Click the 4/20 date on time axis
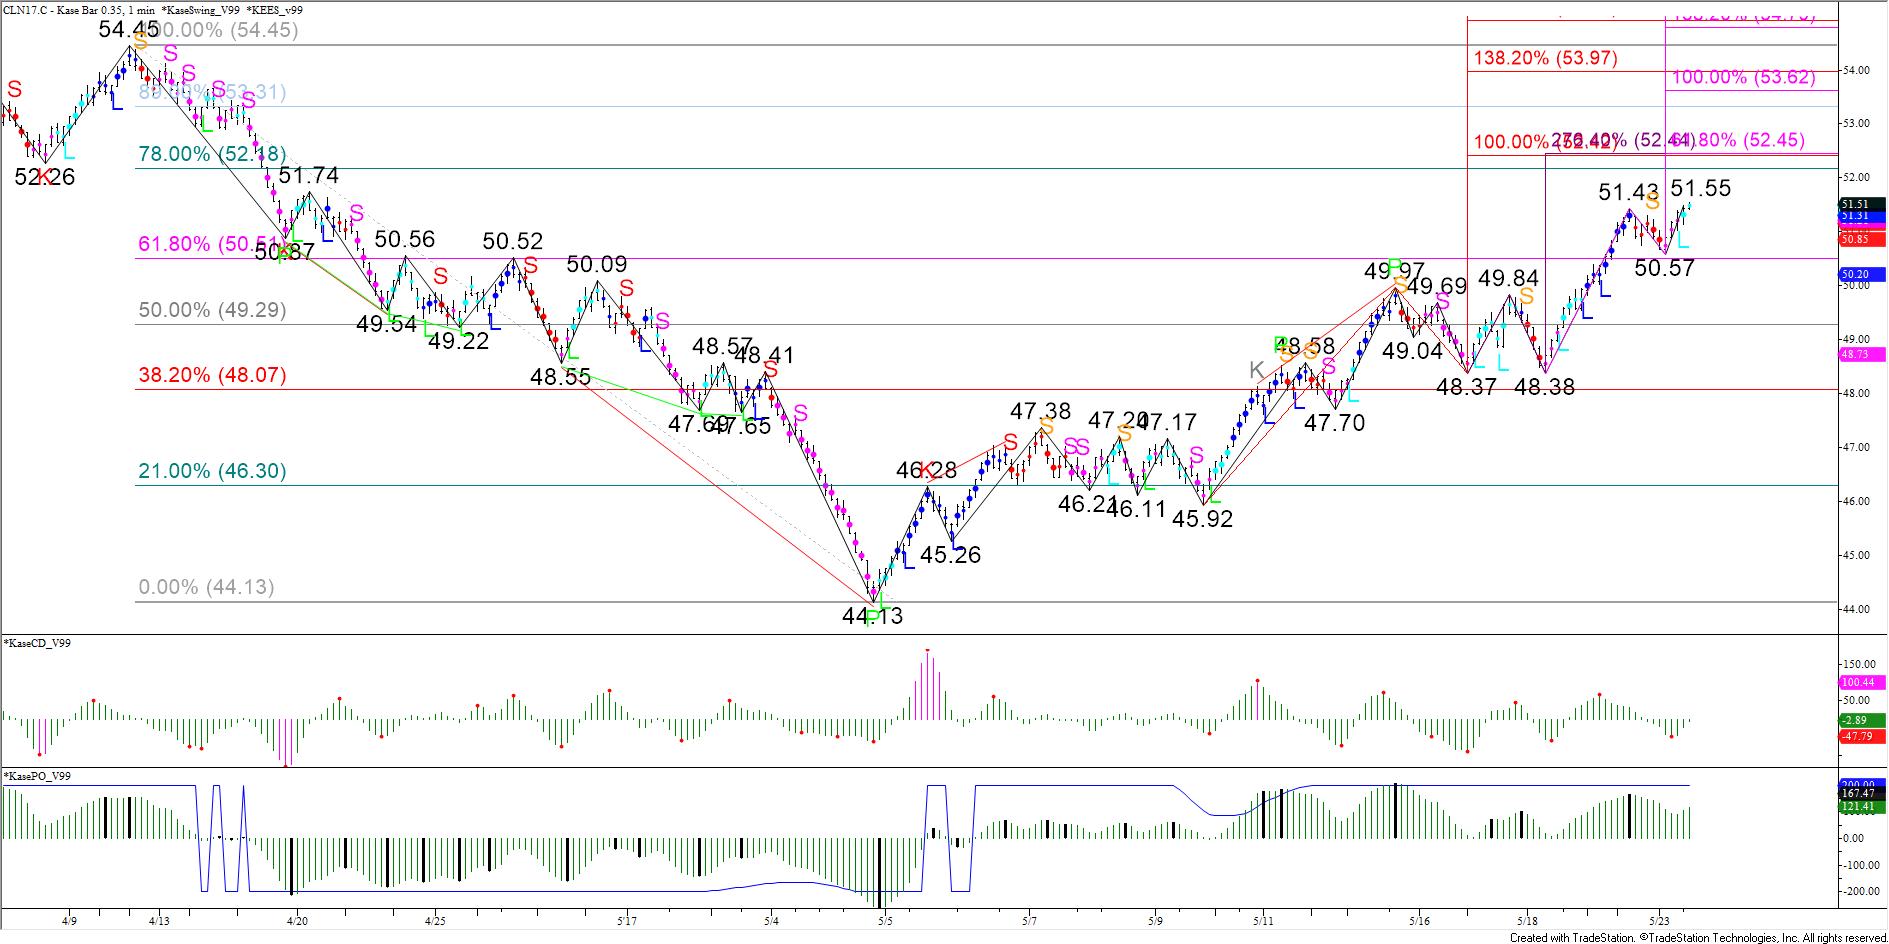 coord(297,920)
